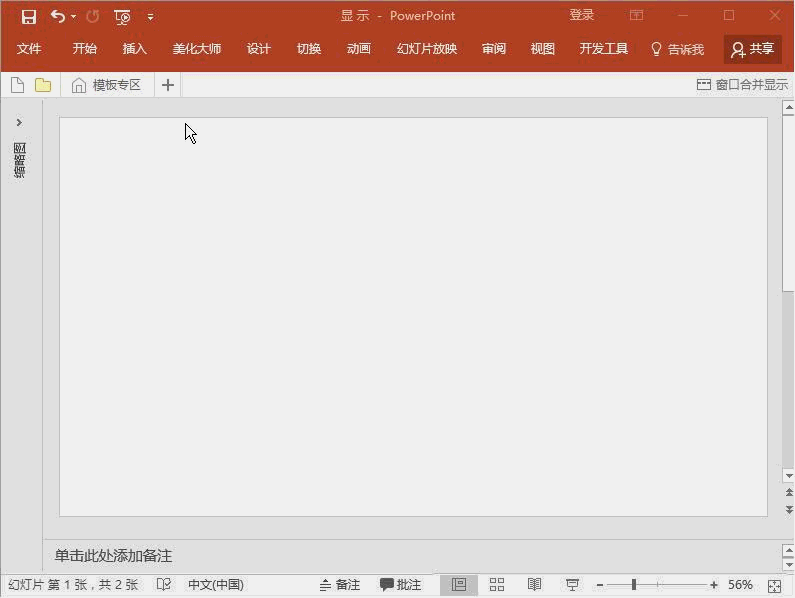Image resolution: width=795 pixels, height=598 pixels.
Task: Switch to the 审阅 review tab
Action: tap(494, 49)
